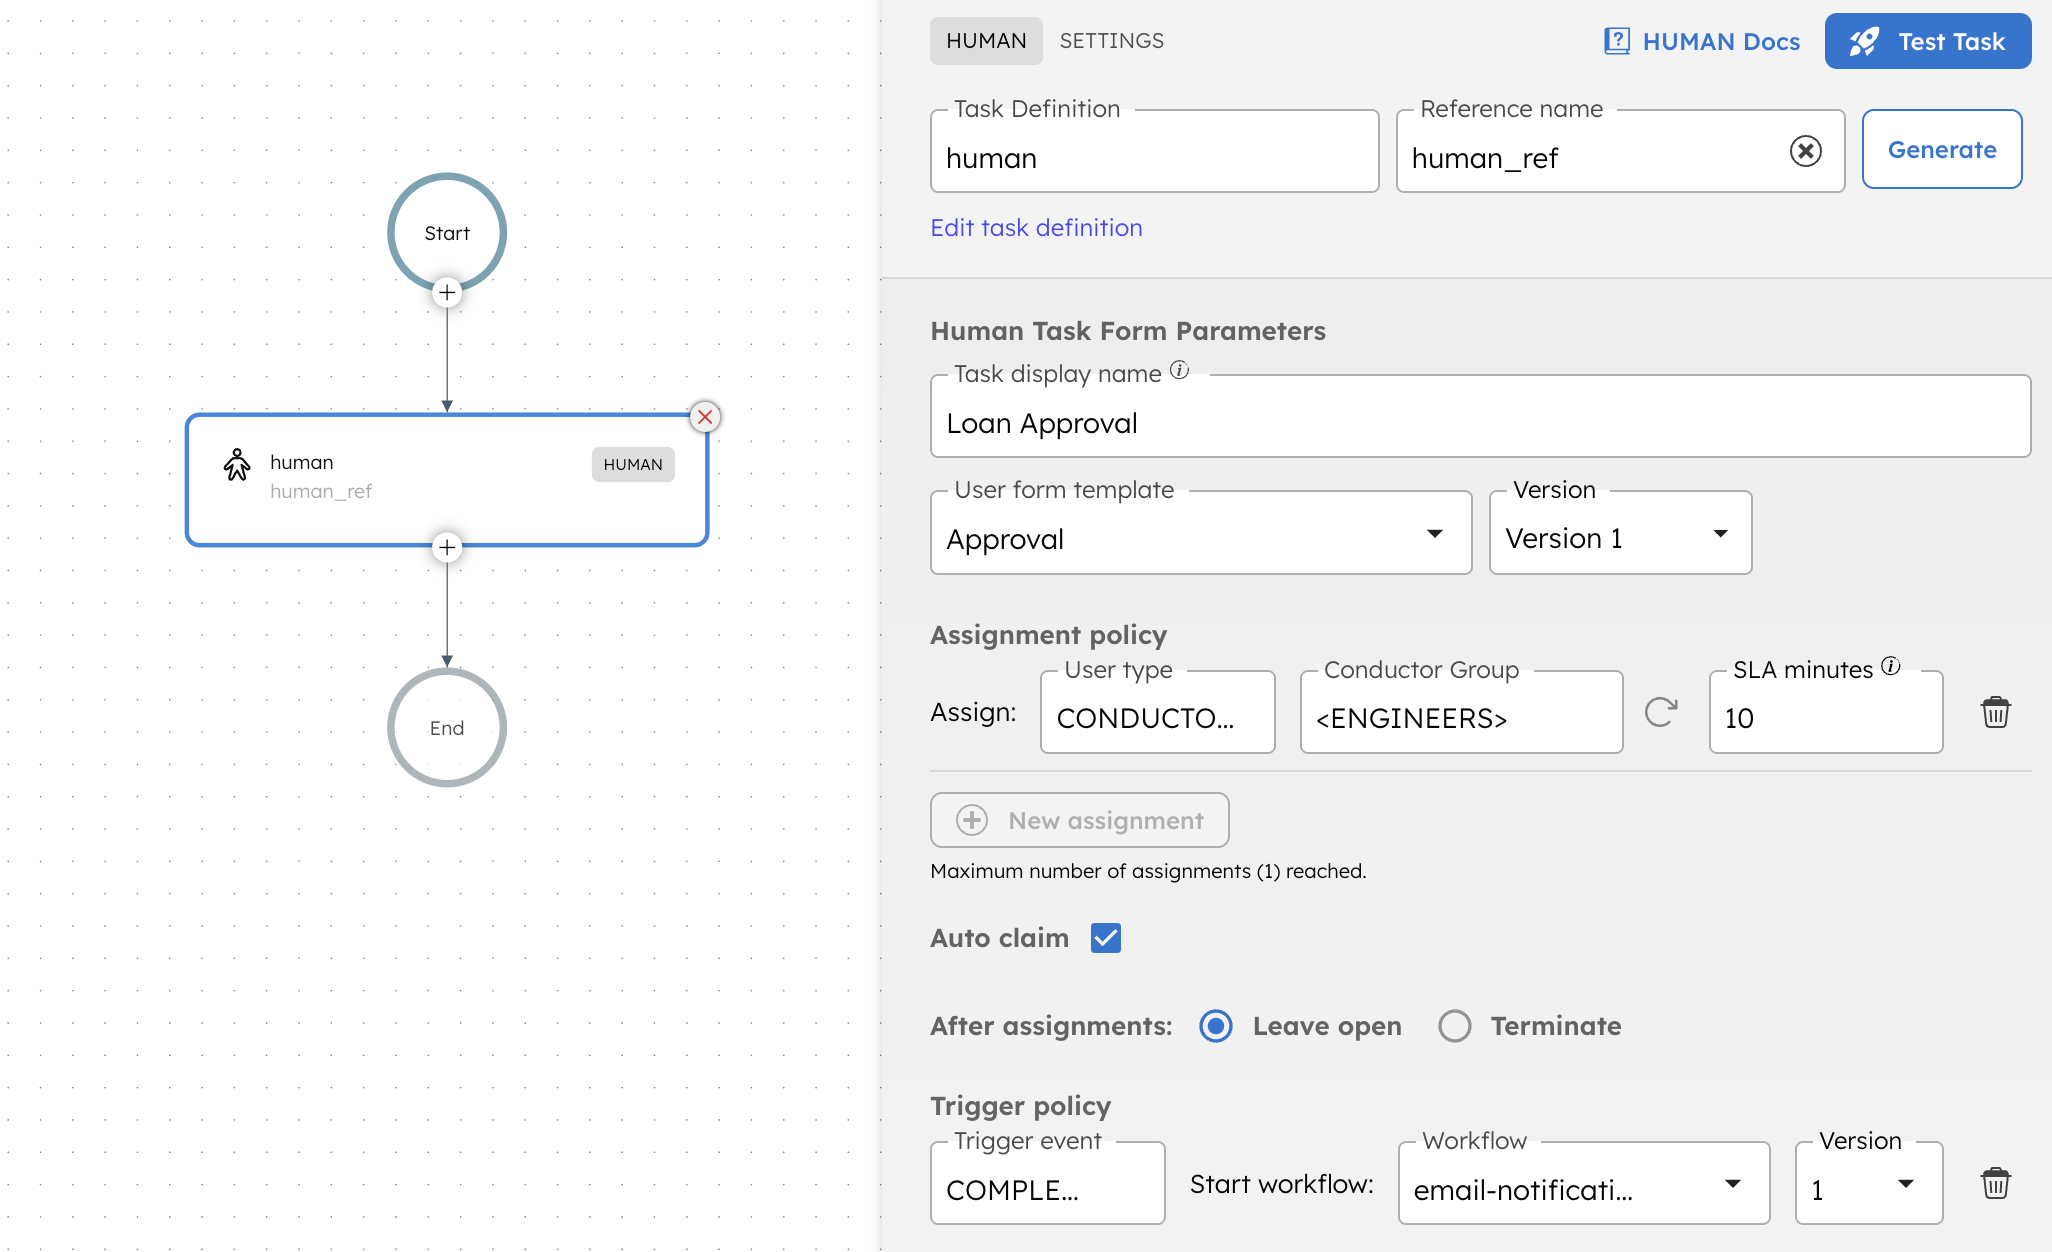Click the plus icon below the human task node
The height and width of the screenshot is (1252, 2052).
pyautogui.click(x=447, y=547)
